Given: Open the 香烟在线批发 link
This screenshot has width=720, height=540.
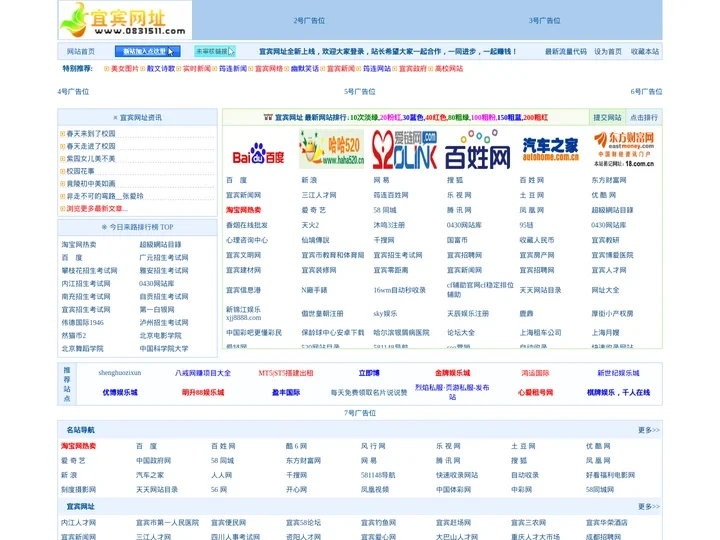Looking at the screenshot, I should (x=247, y=225).
